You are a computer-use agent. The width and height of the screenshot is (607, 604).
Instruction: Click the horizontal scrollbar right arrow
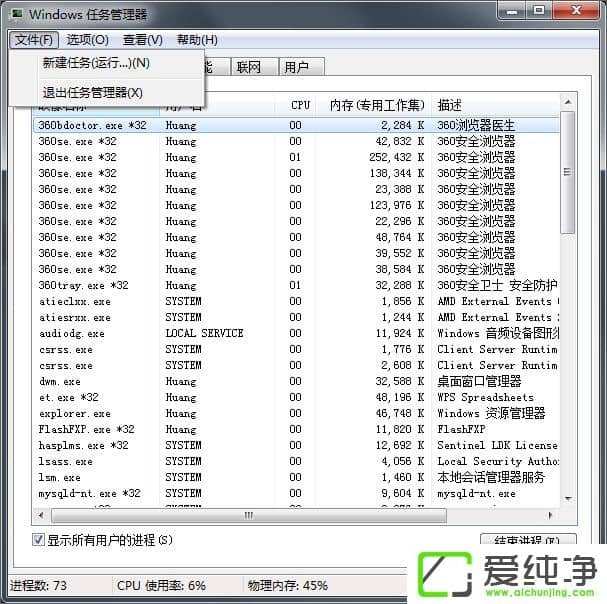click(550, 515)
